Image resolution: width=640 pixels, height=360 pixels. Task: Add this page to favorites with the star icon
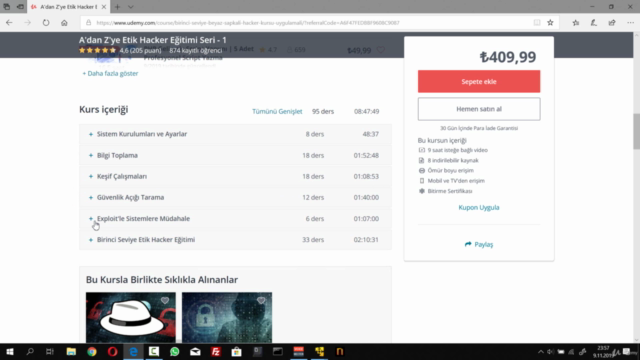click(550, 23)
